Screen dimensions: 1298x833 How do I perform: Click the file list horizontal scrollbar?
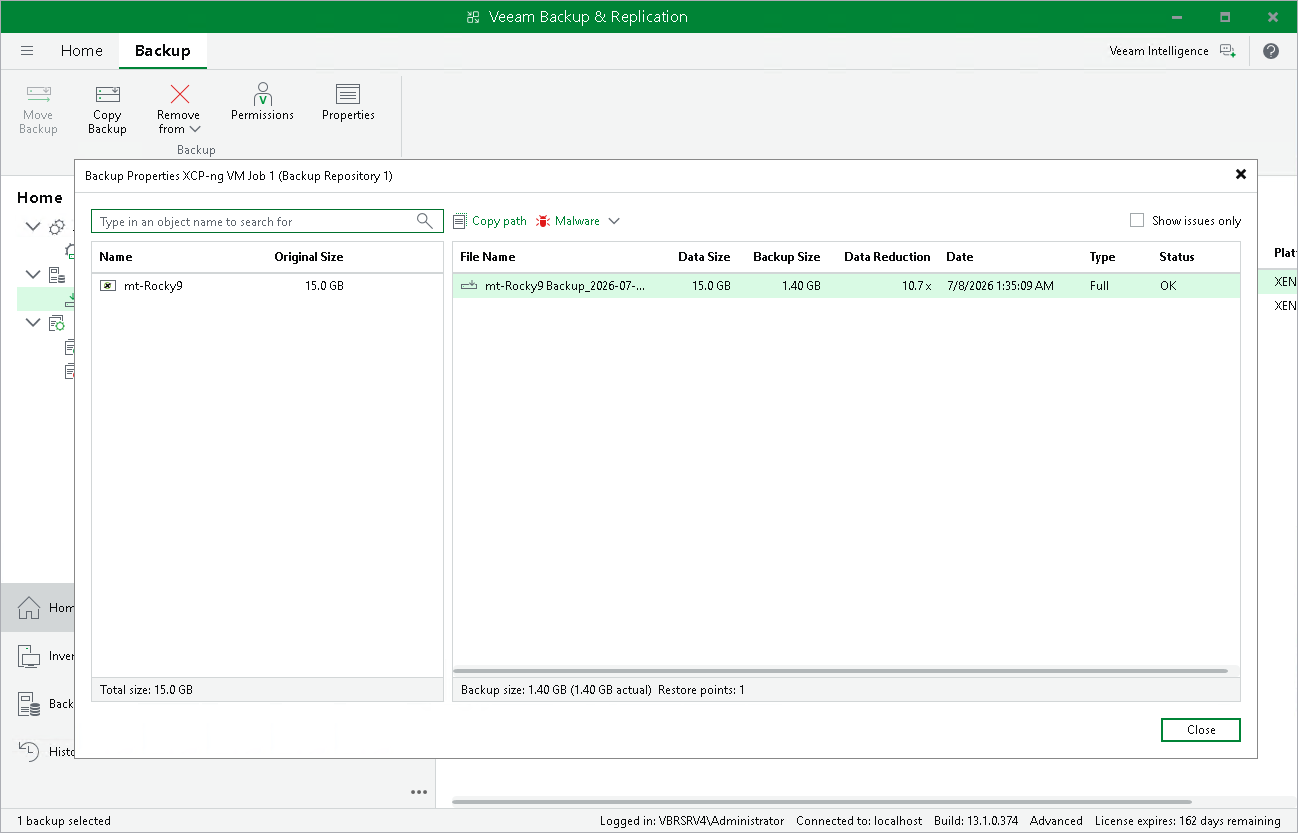(840, 671)
